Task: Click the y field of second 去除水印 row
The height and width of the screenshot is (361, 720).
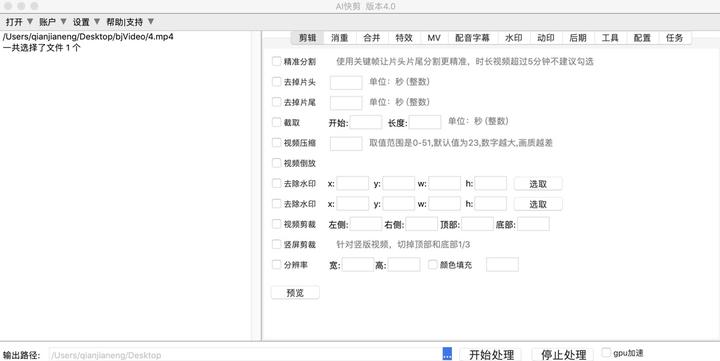Action: click(x=399, y=204)
